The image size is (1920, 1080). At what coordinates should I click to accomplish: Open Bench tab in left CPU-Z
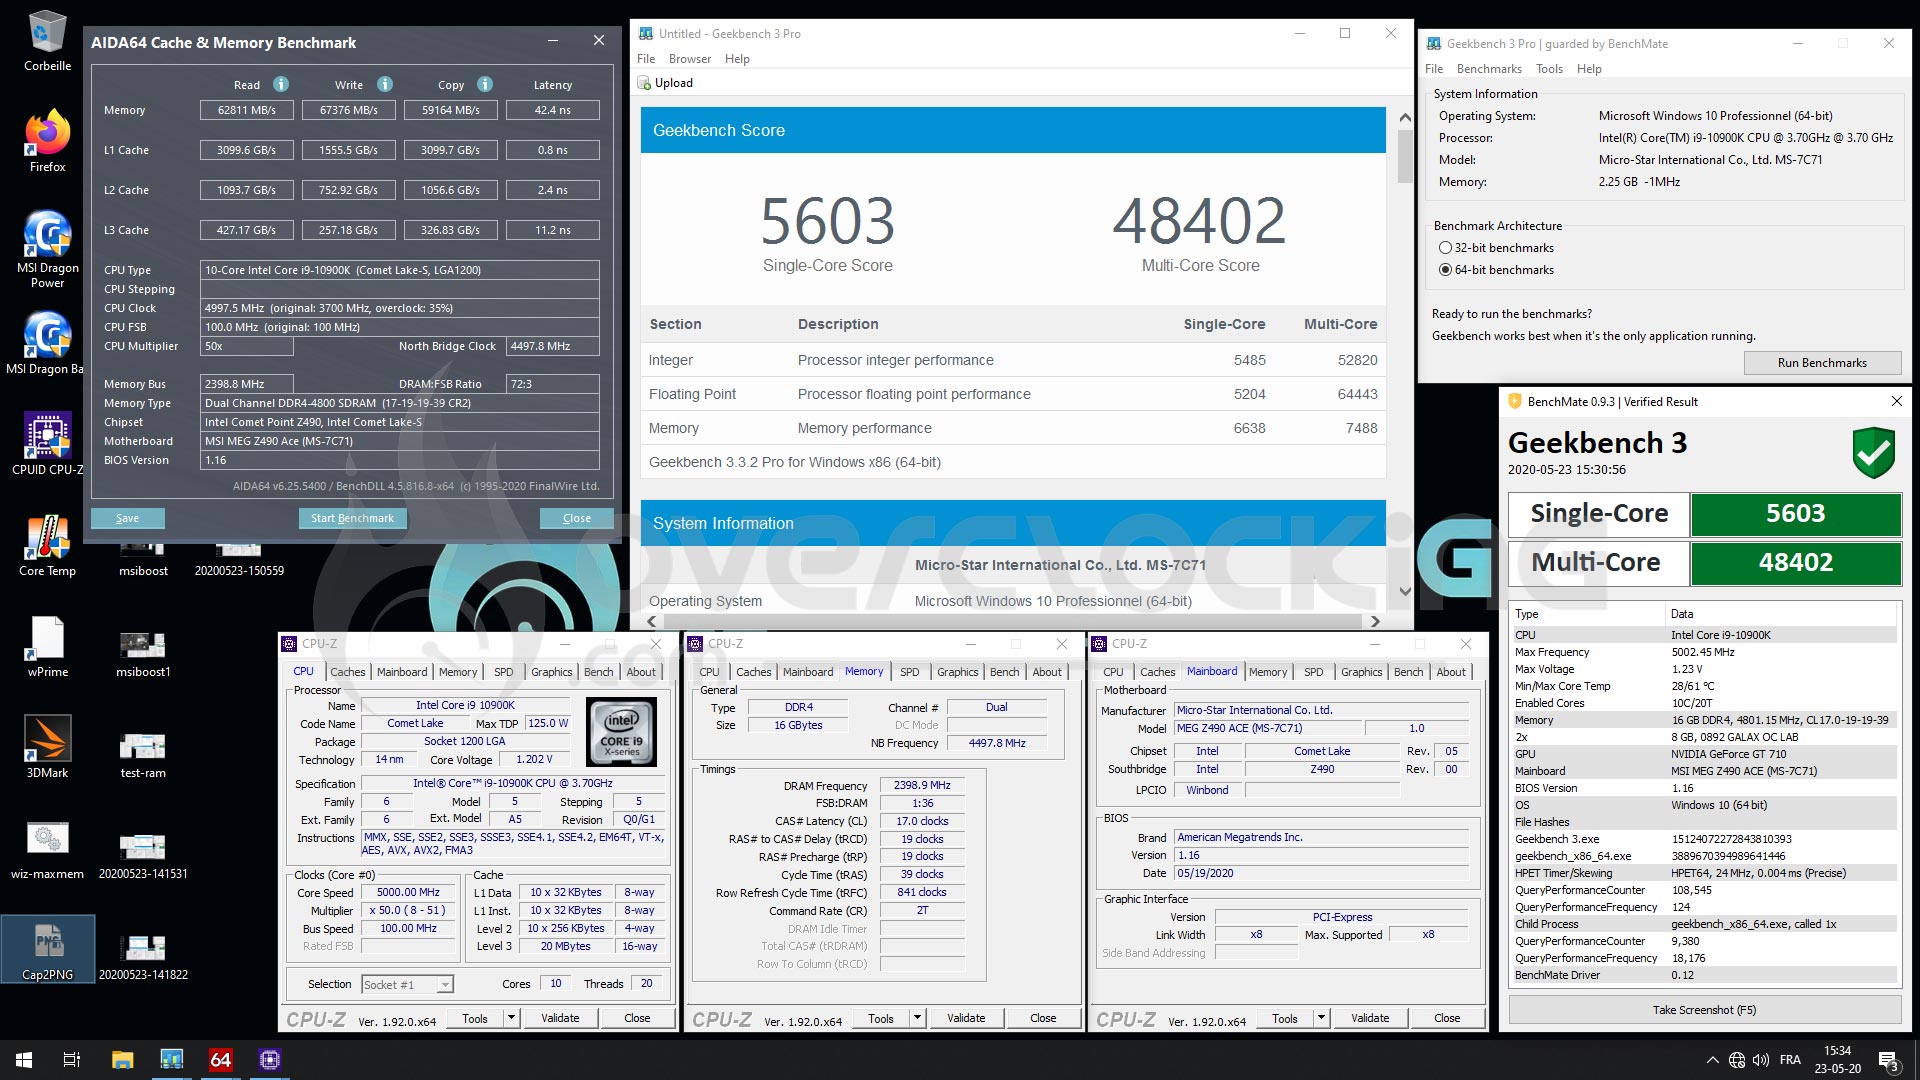pos(598,672)
